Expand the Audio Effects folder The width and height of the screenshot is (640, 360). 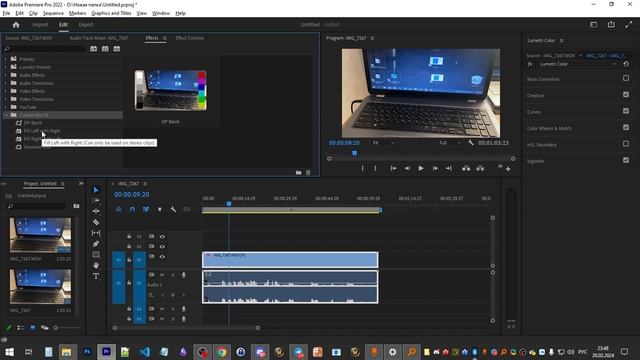6,75
